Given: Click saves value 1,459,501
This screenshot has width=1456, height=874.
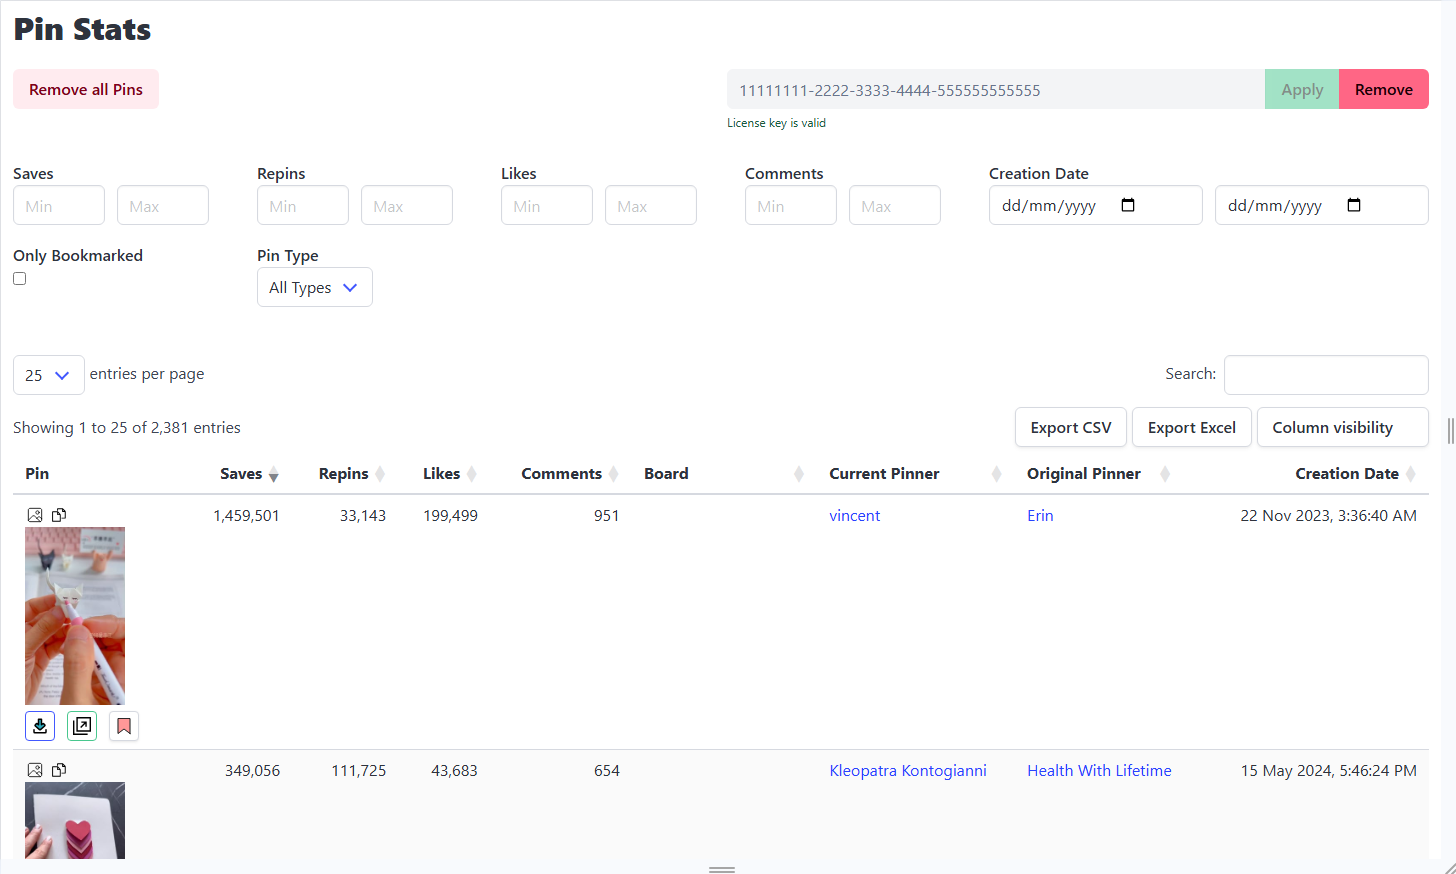Looking at the screenshot, I should tap(246, 516).
